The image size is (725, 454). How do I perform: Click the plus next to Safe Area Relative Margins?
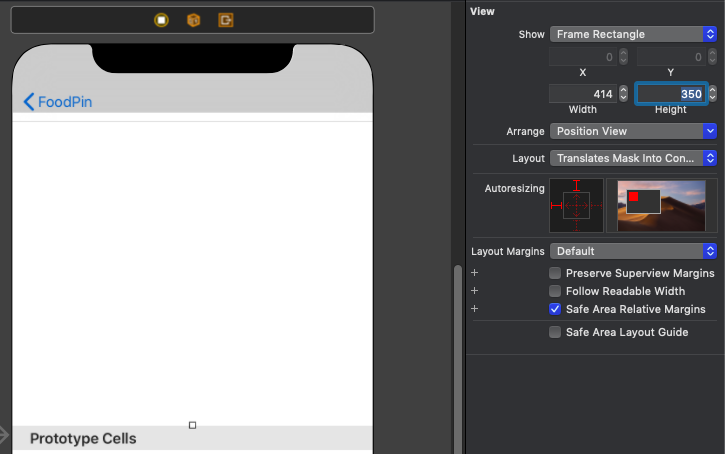click(475, 309)
